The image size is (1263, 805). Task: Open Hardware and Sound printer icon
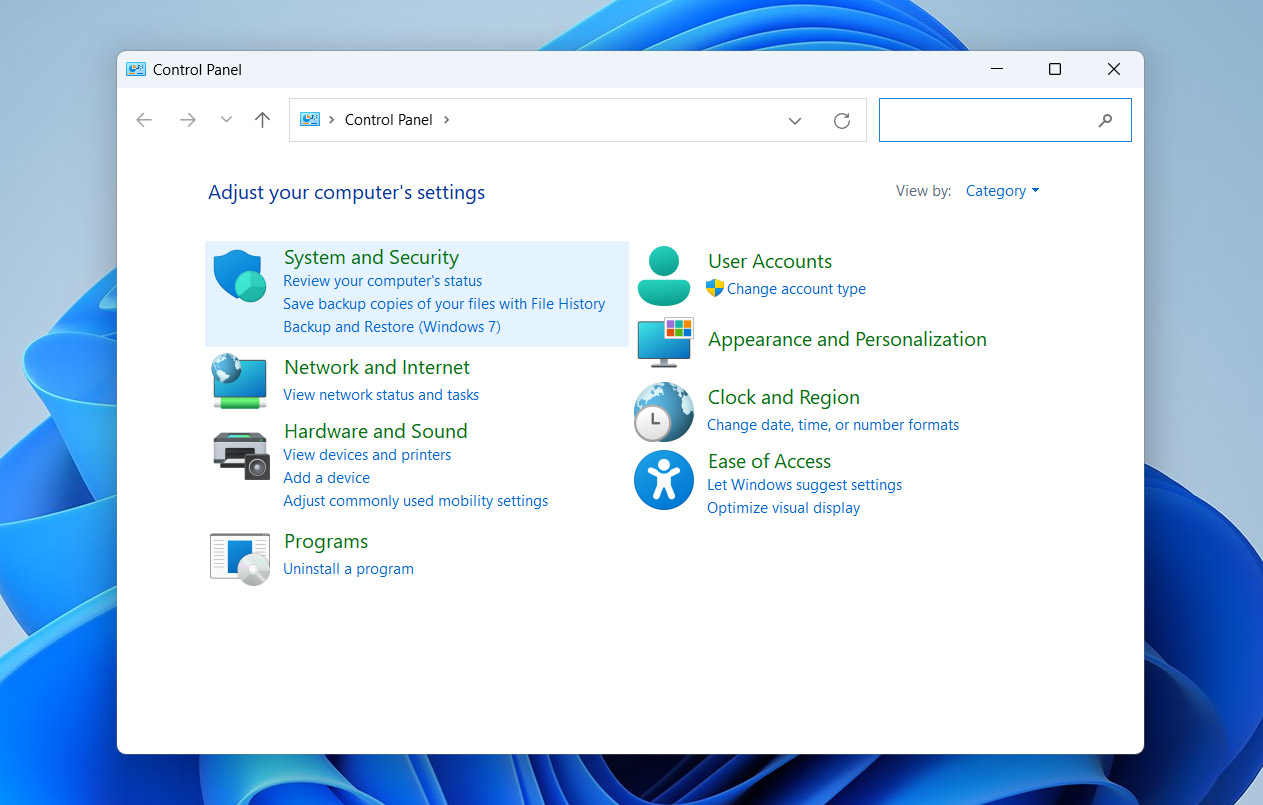tap(241, 455)
